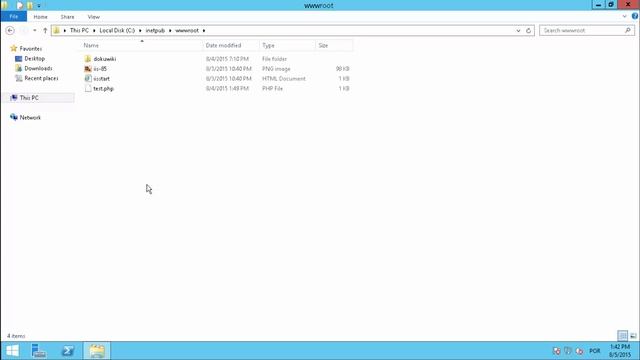Launch Server Manager from the taskbar
Screen dimensions: 640x360
click(39, 351)
